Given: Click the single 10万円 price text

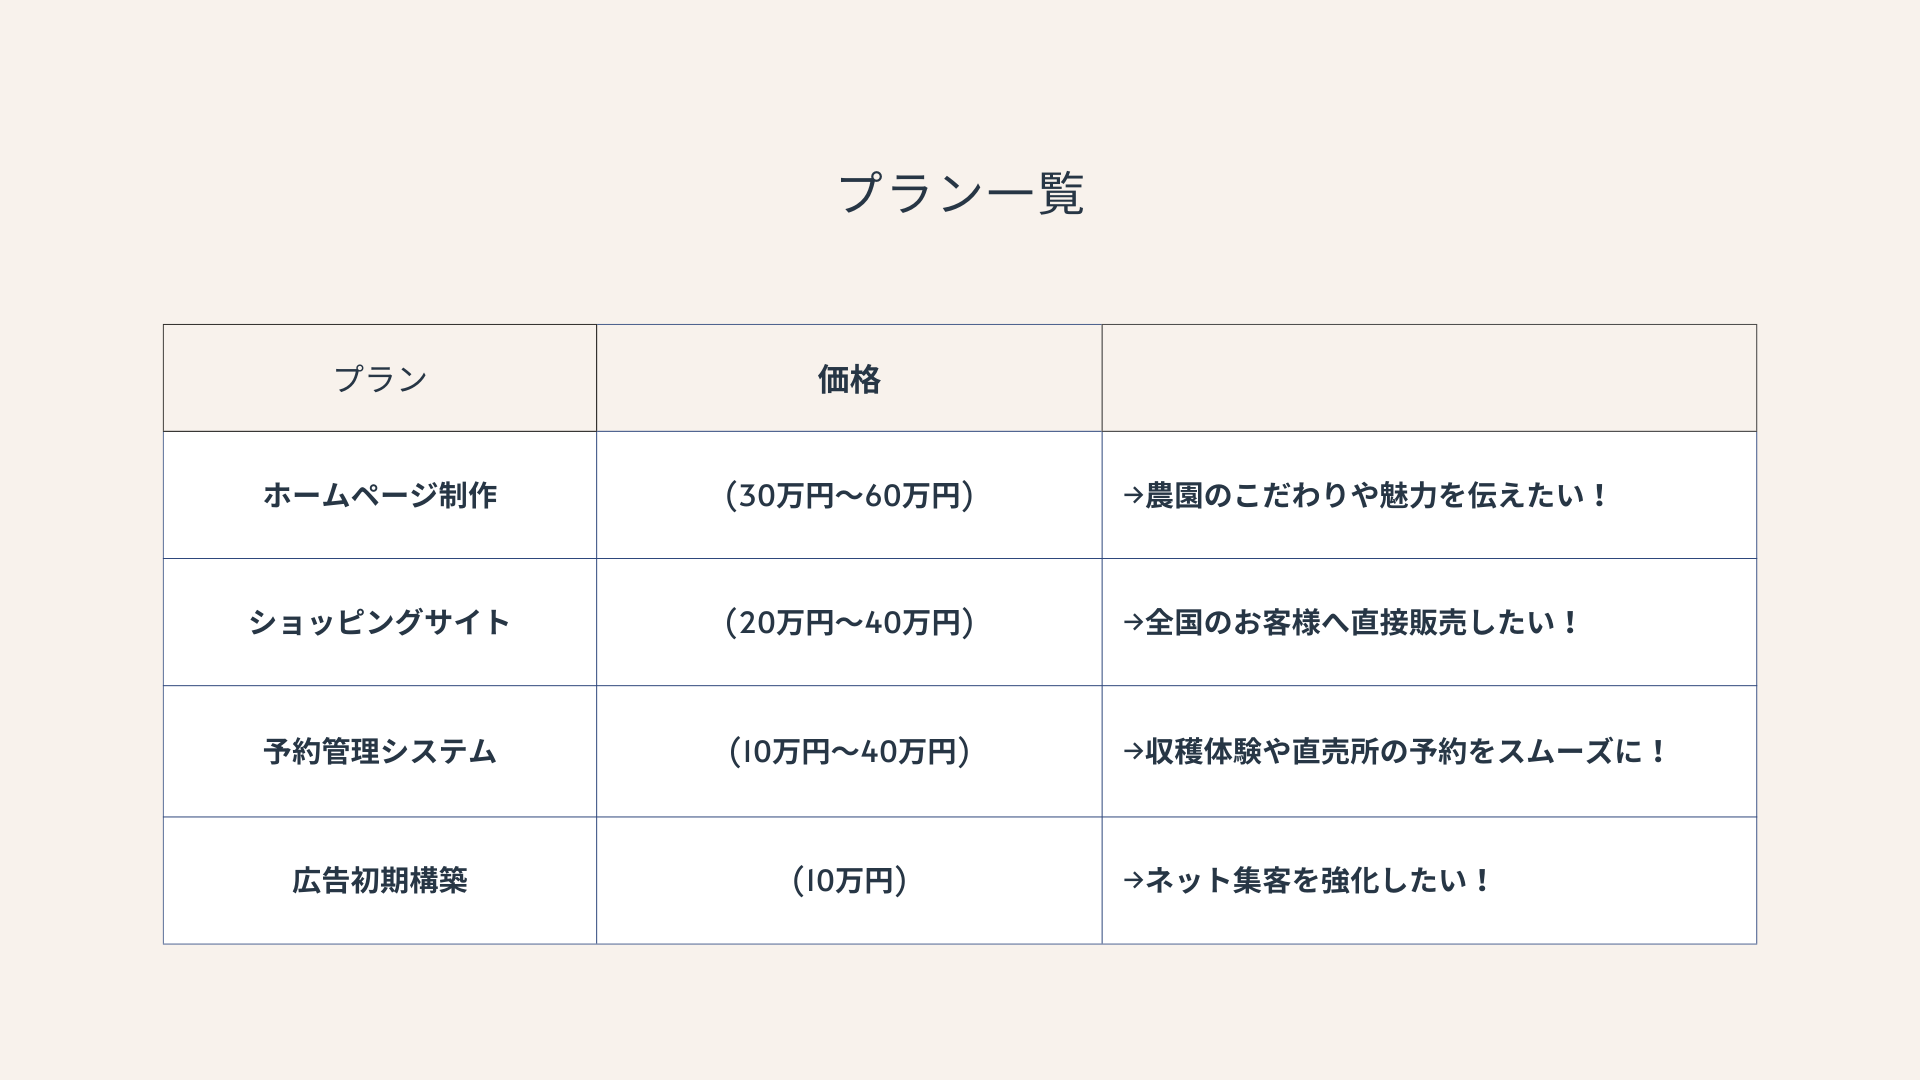Looking at the screenshot, I should coord(849,881).
